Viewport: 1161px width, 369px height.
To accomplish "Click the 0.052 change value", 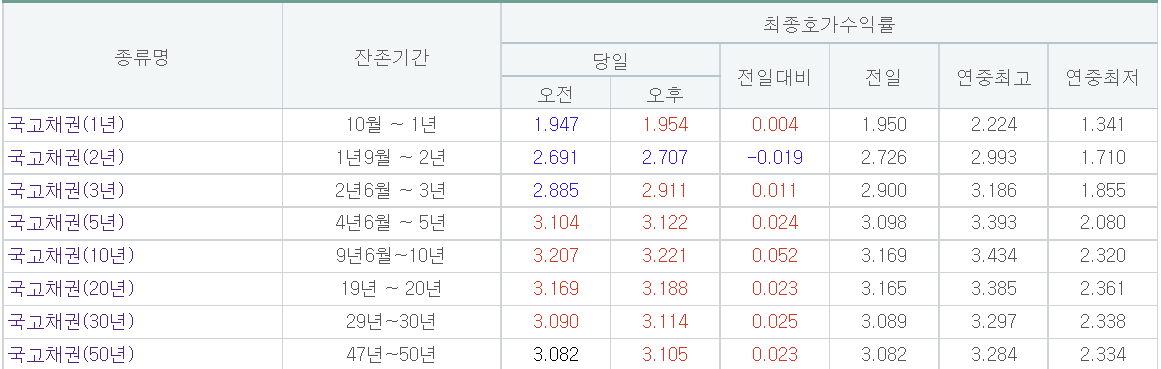I will click(774, 256).
